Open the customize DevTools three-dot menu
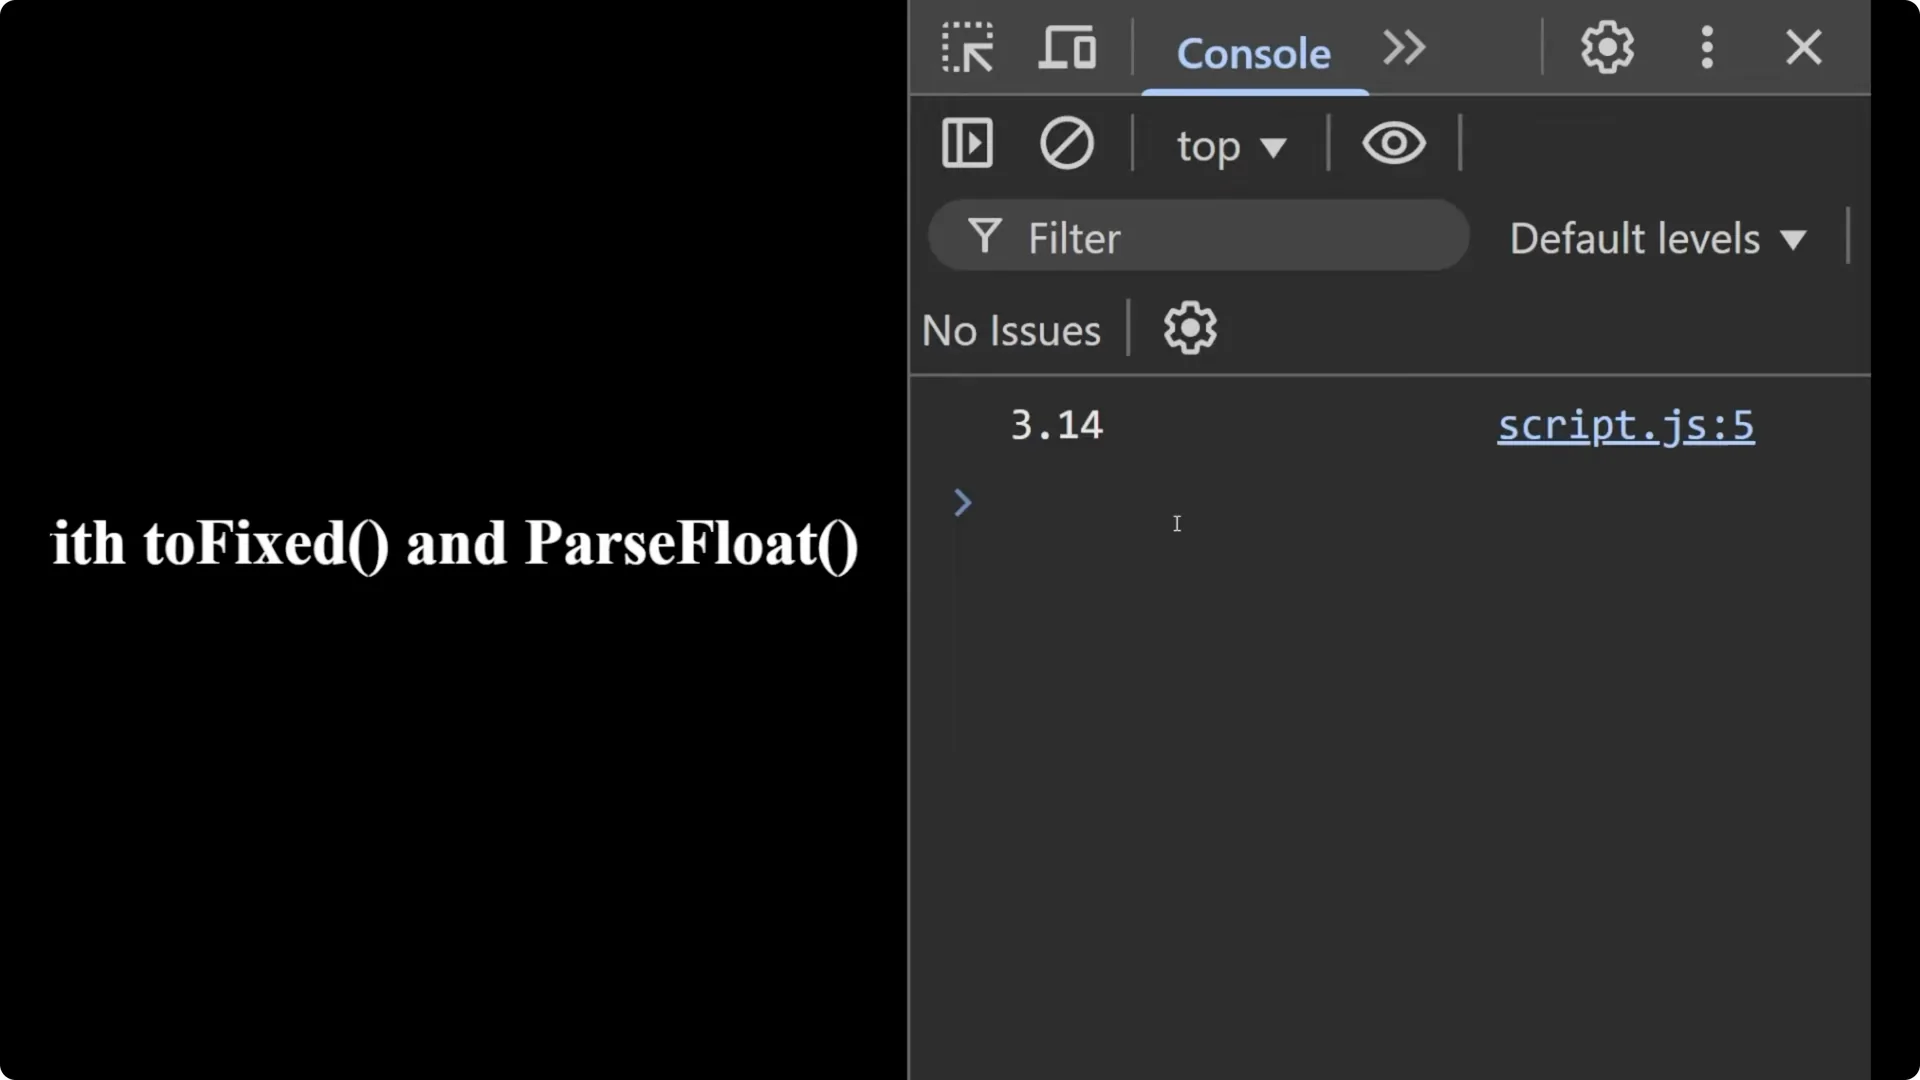The height and width of the screenshot is (1080, 1920). [1707, 47]
